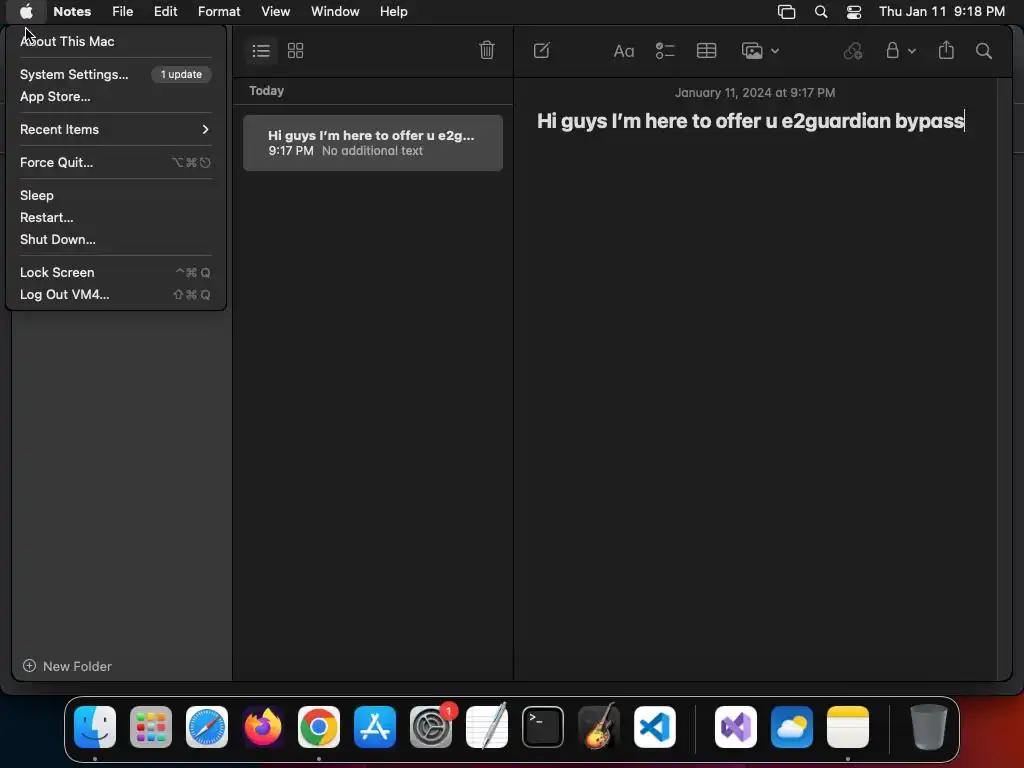Open Control Center in menu bar
Screen dimensions: 1024x768
(854, 12)
